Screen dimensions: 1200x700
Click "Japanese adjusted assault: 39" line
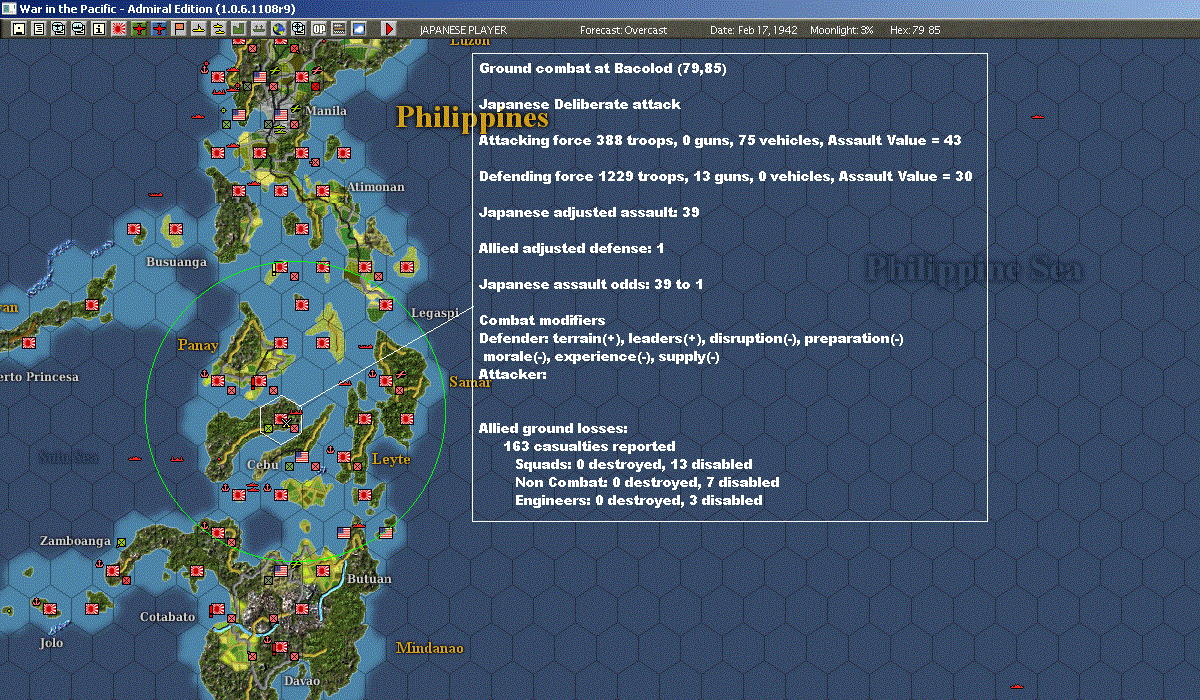[x=589, y=212]
